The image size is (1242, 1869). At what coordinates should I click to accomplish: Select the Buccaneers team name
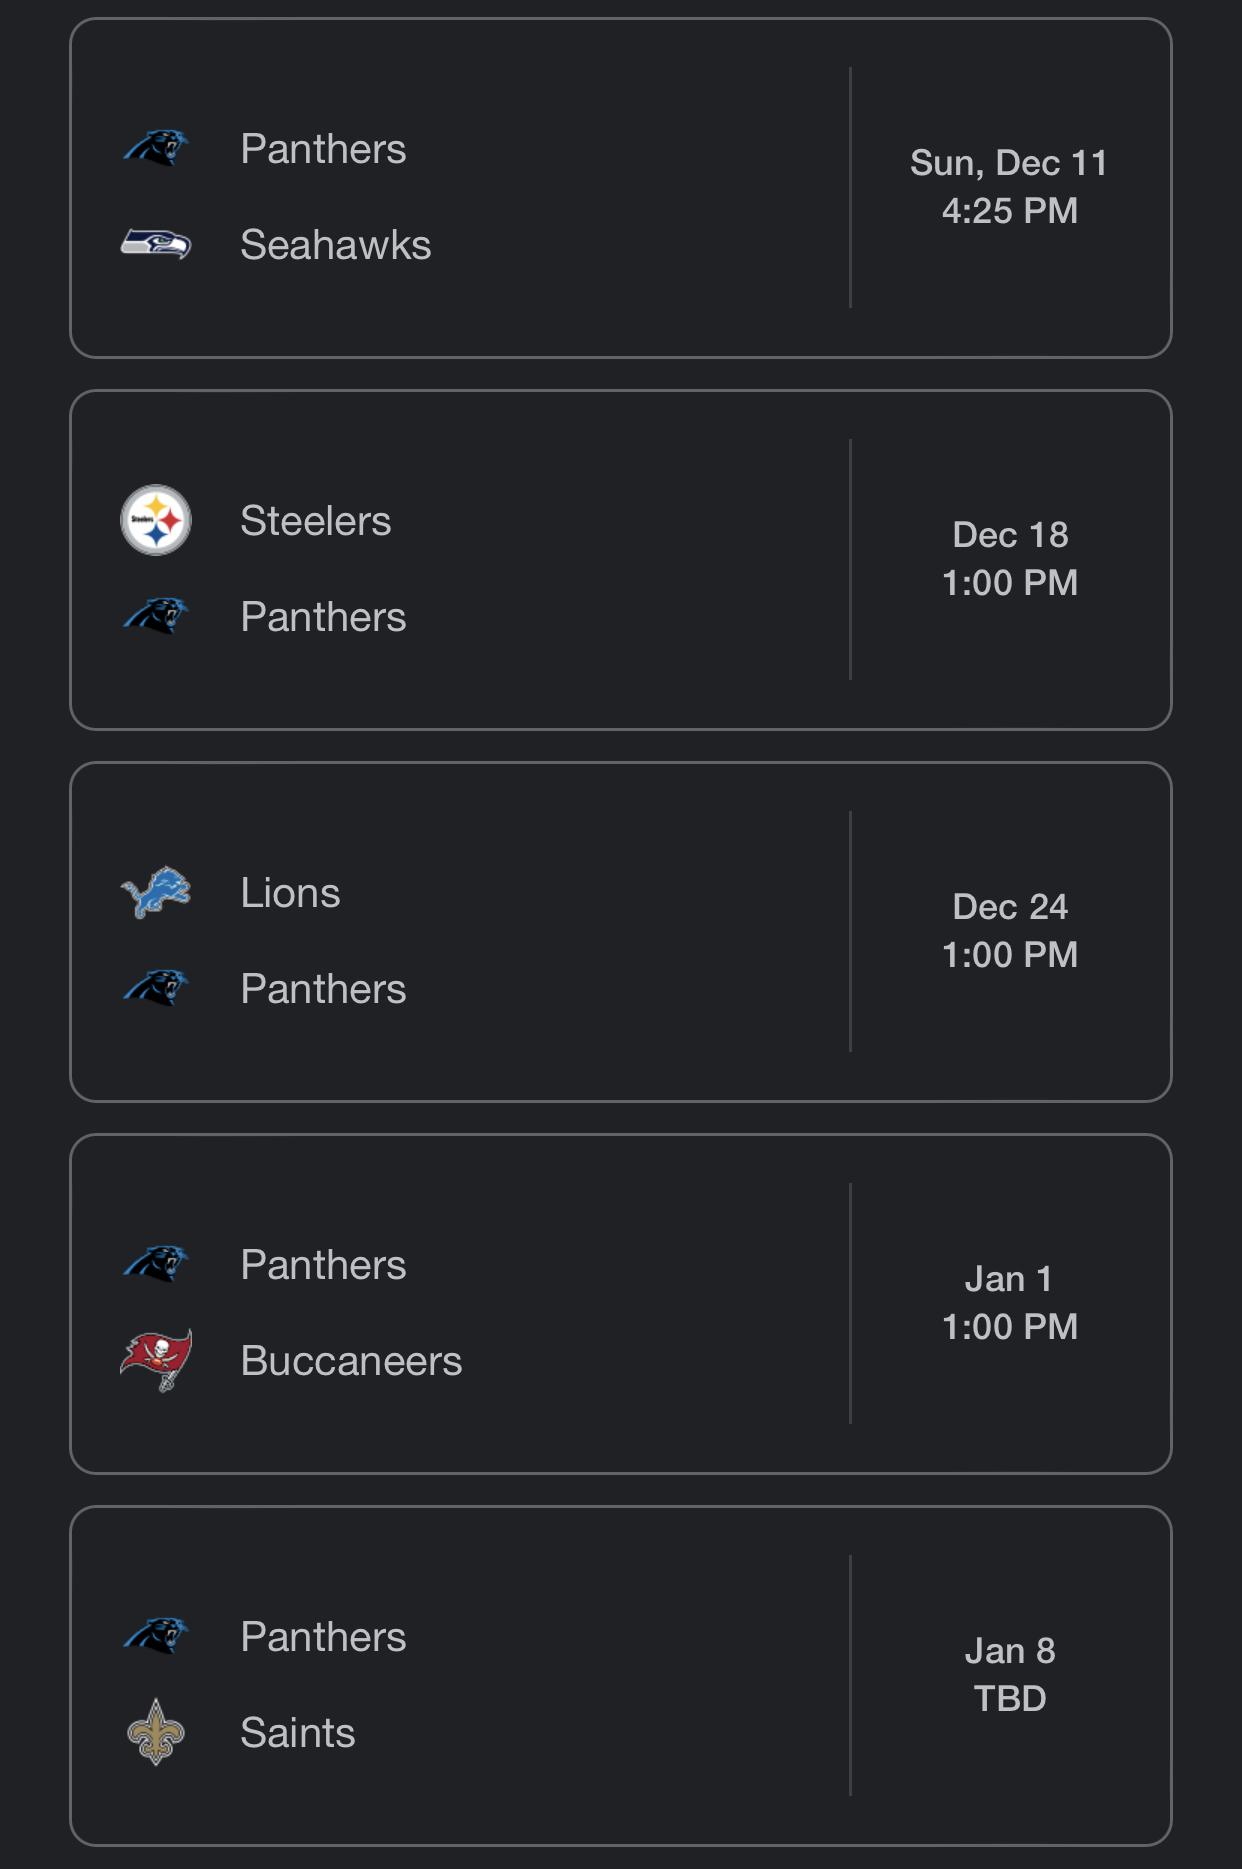pyautogui.click(x=351, y=1361)
